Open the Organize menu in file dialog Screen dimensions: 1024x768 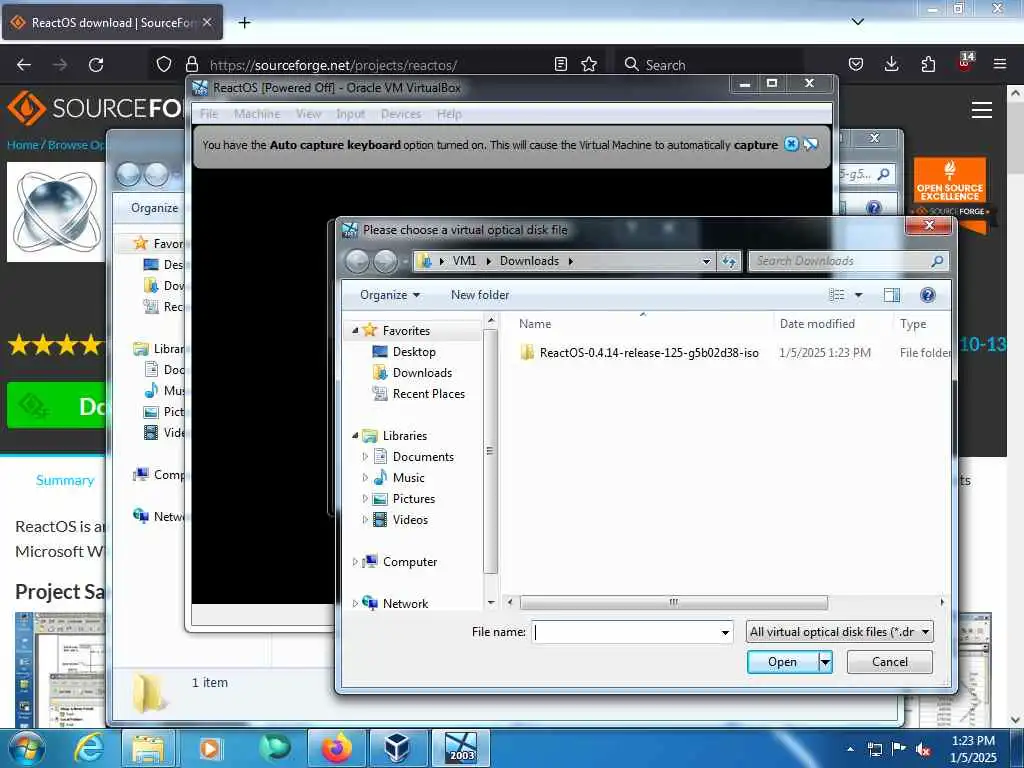click(389, 295)
